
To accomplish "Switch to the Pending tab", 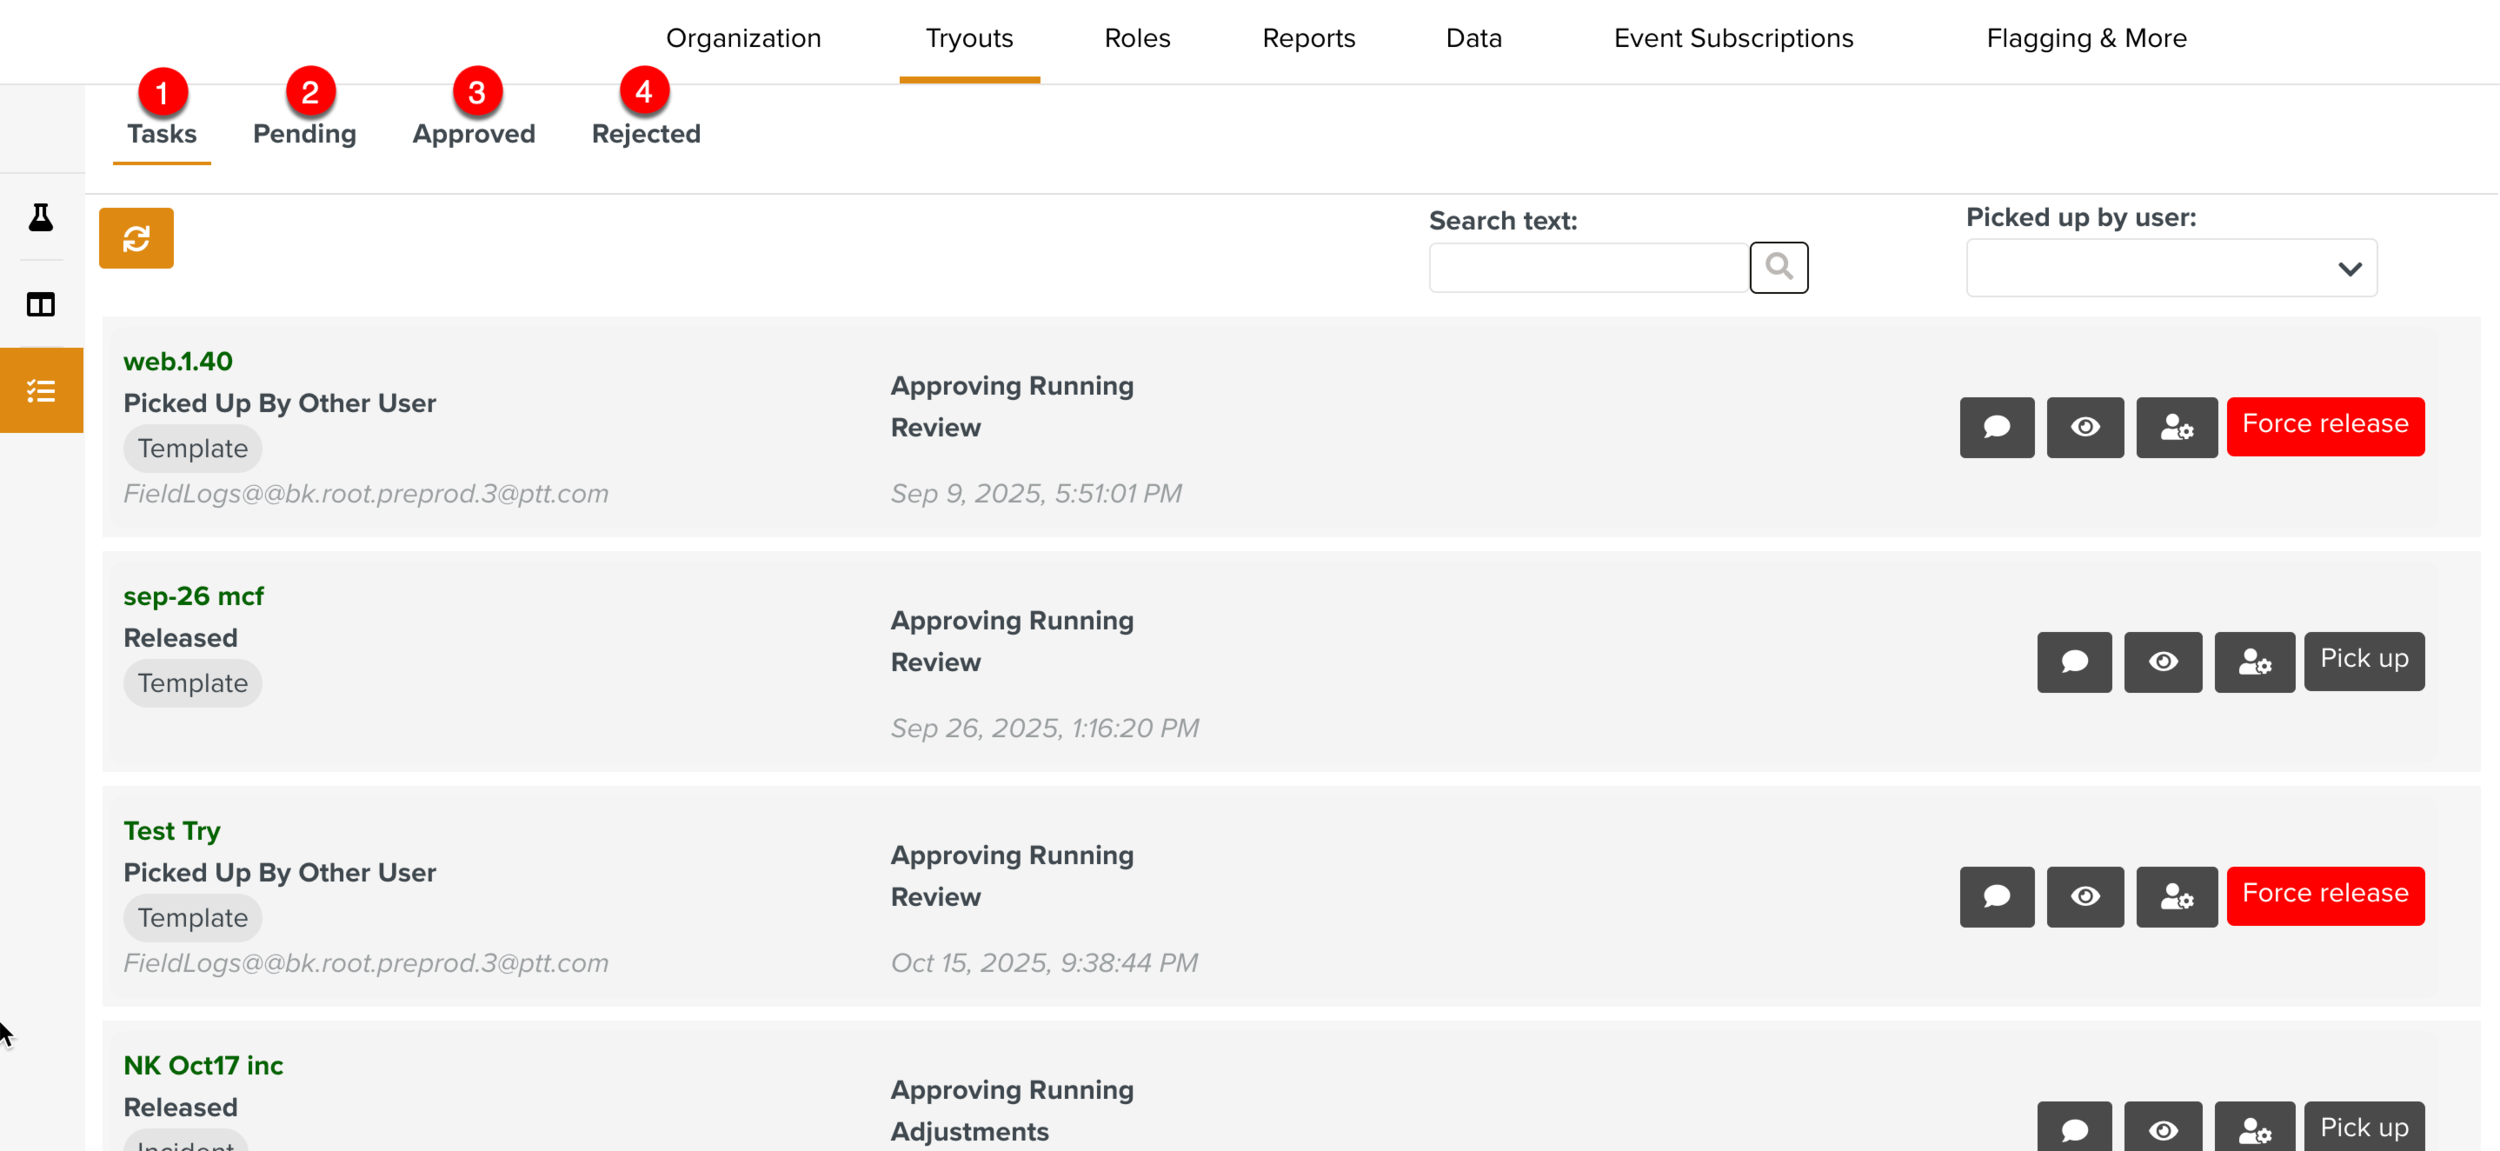I will pyautogui.click(x=304, y=134).
